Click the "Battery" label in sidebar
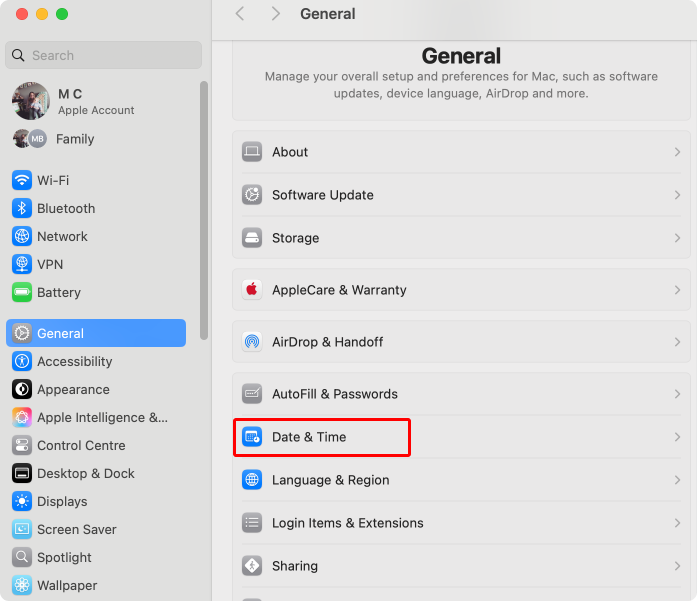697x601 pixels. coord(59,292)
